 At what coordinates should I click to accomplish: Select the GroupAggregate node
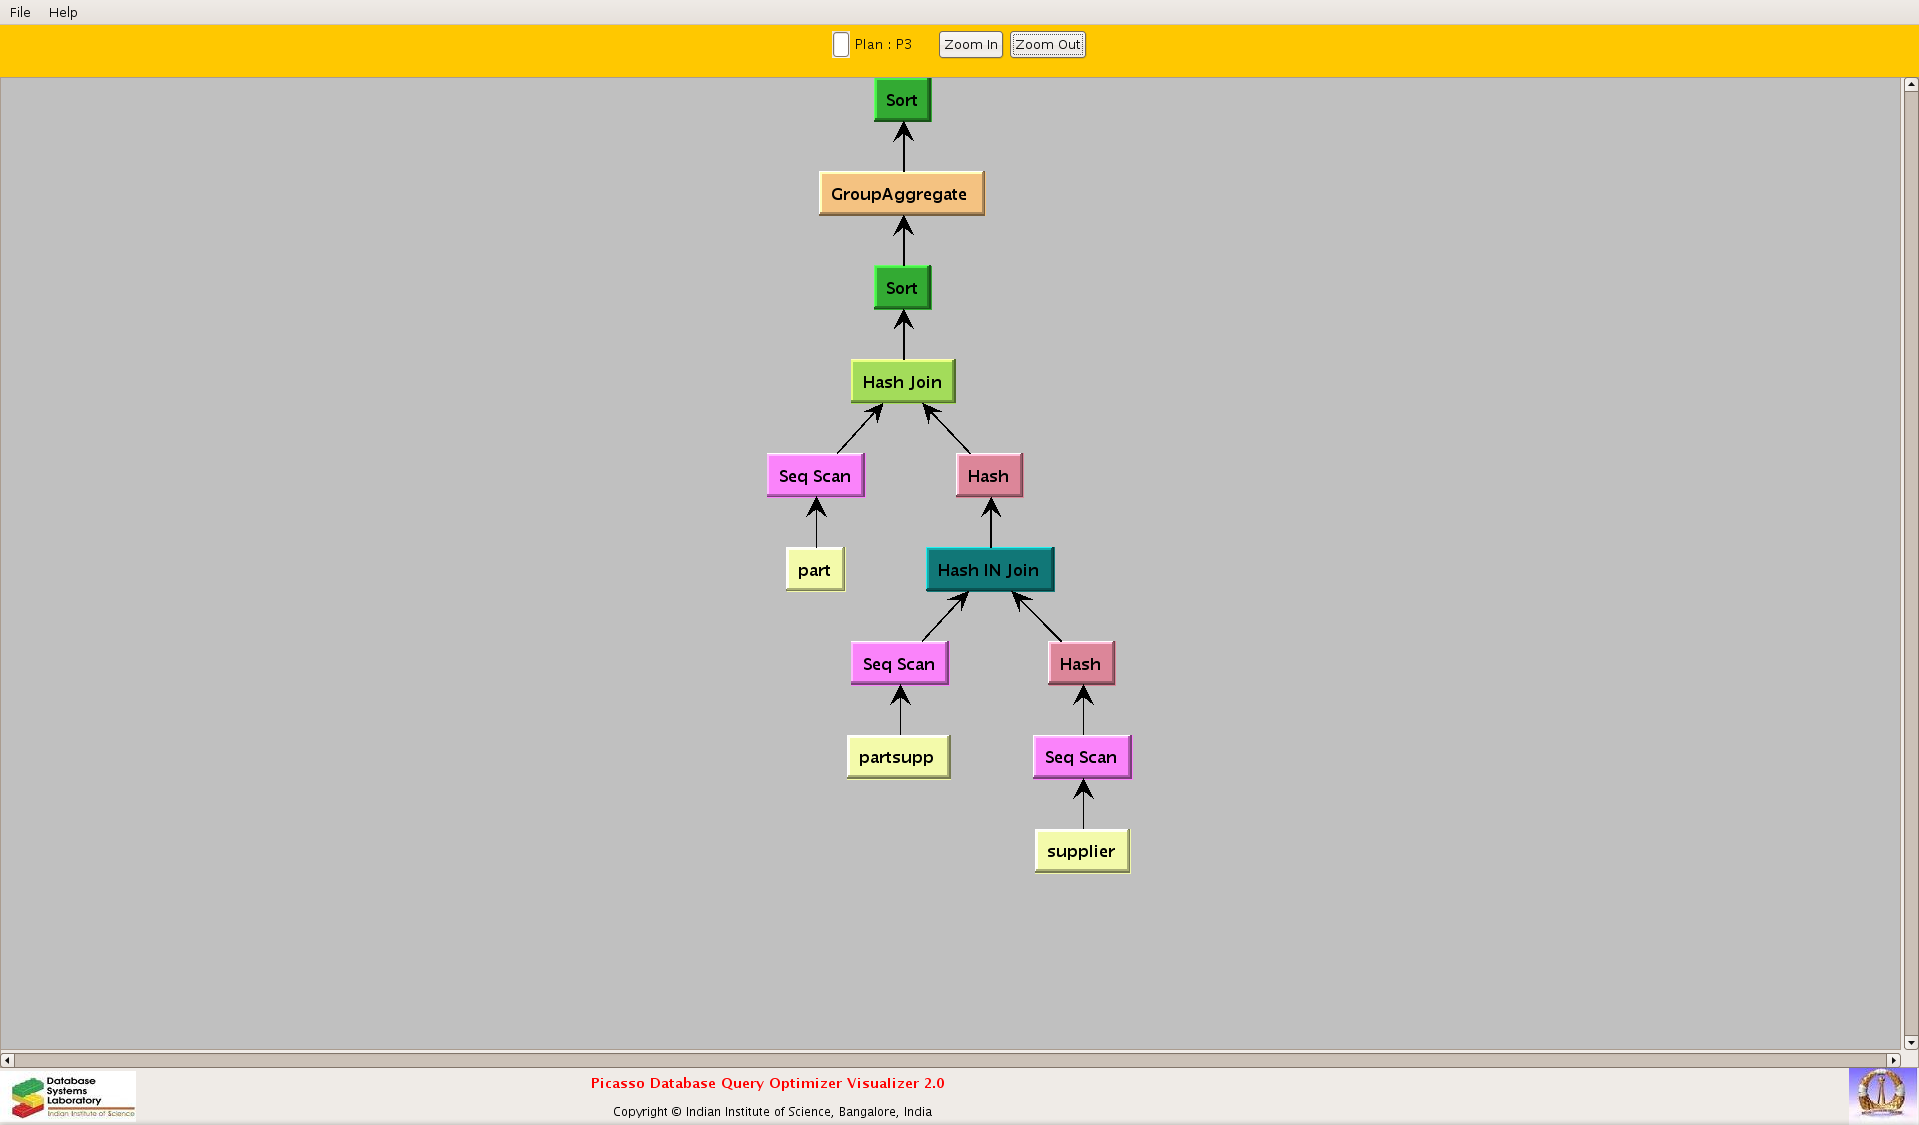(900, 194)
